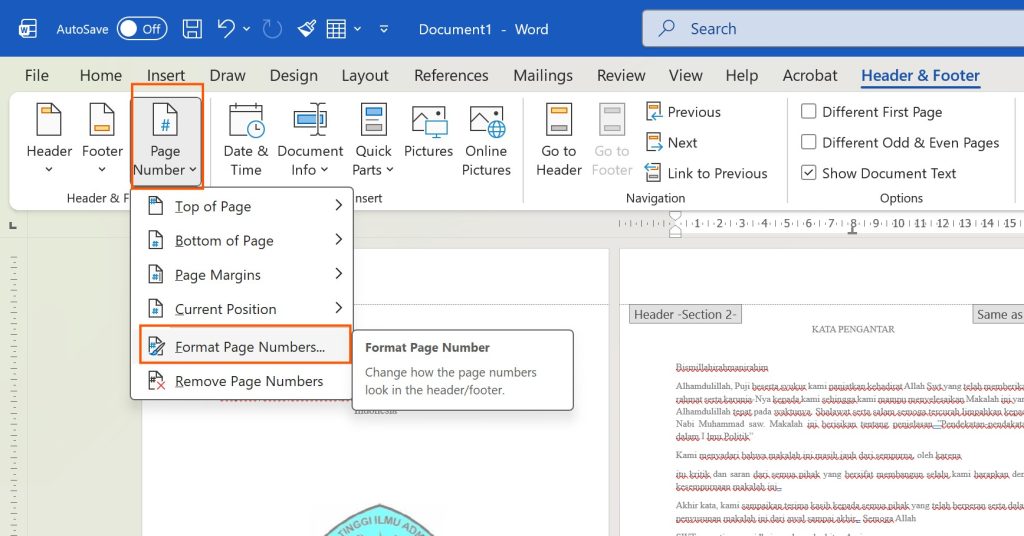Open the Layout tab
1024x536 pixels.
(x=365, y=76)
